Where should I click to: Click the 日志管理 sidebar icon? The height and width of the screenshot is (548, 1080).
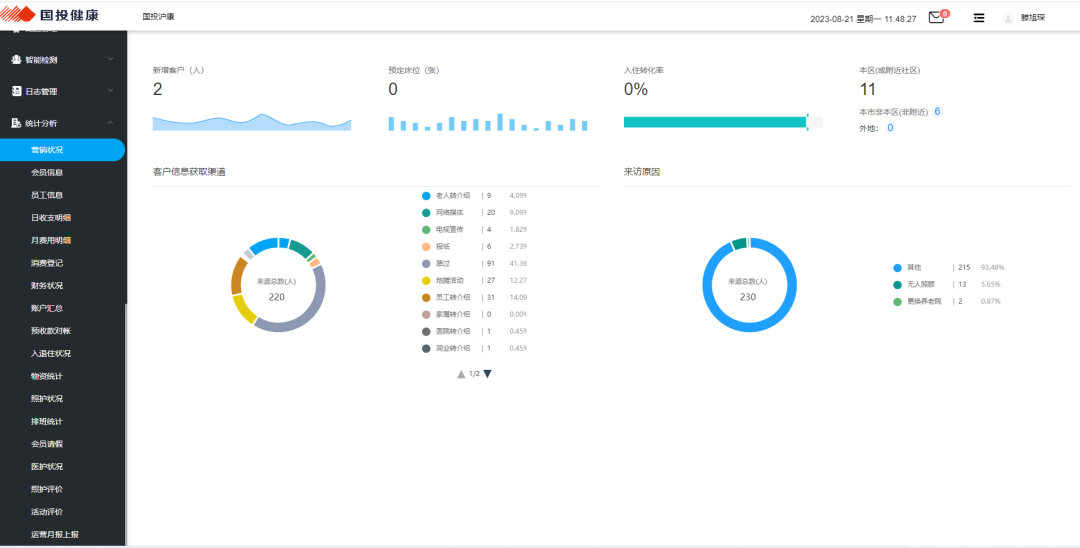(17, 92)
